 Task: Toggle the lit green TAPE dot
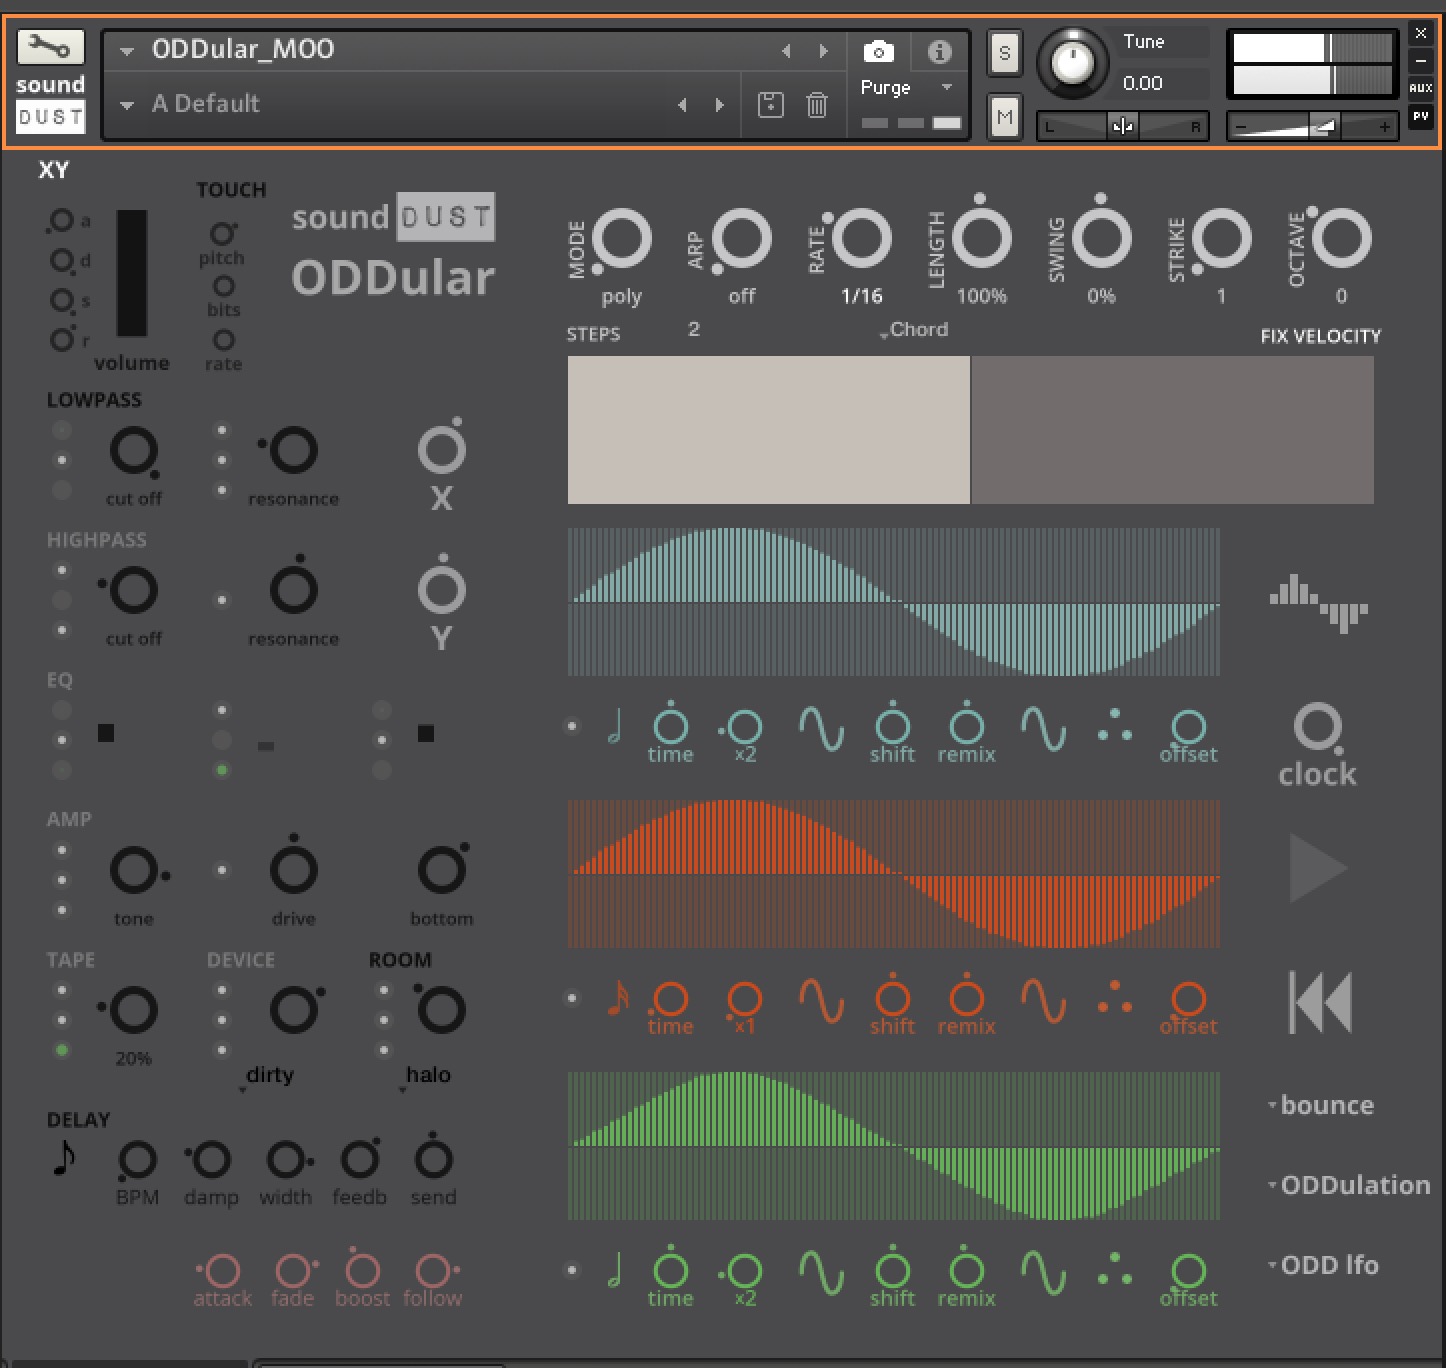click(62, 1050)
